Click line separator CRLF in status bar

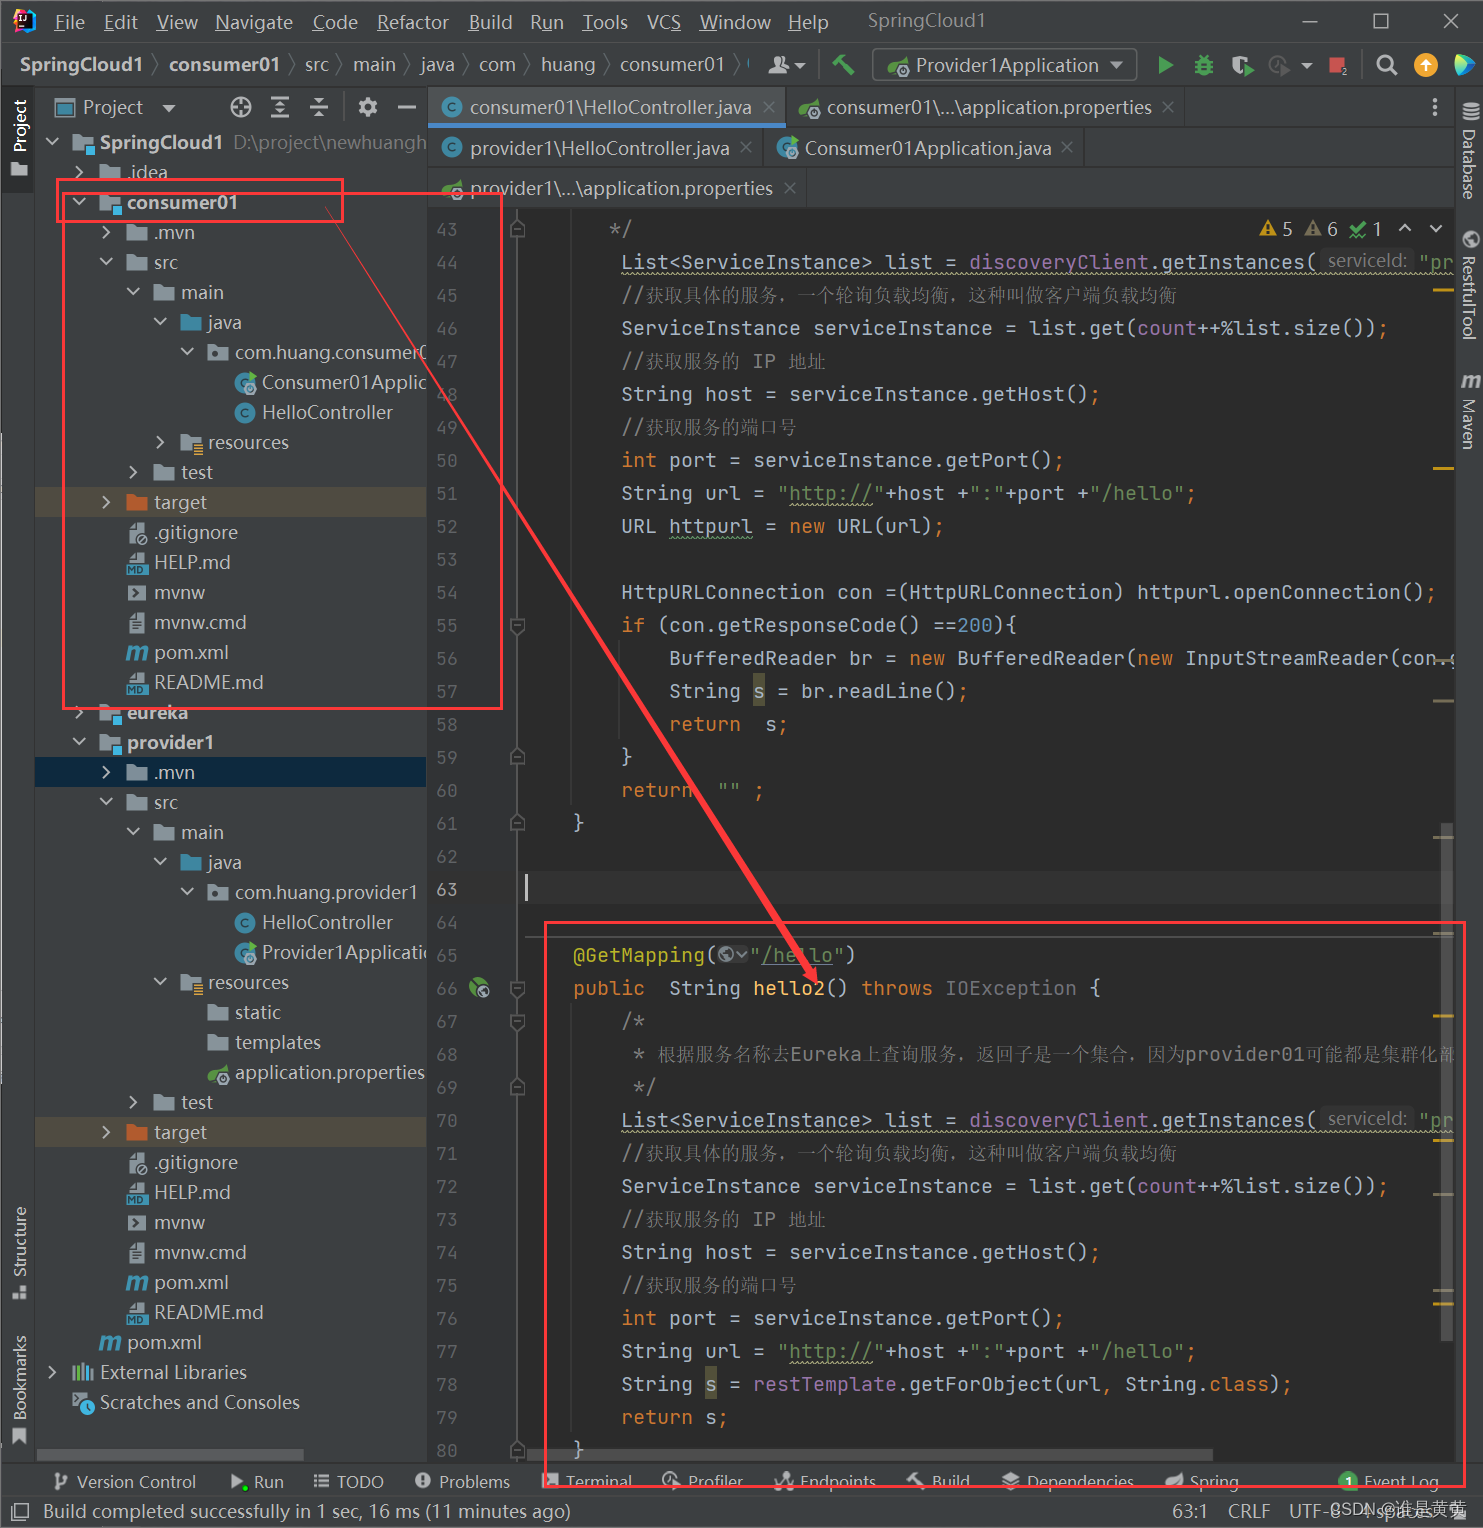(1249, 1511)
